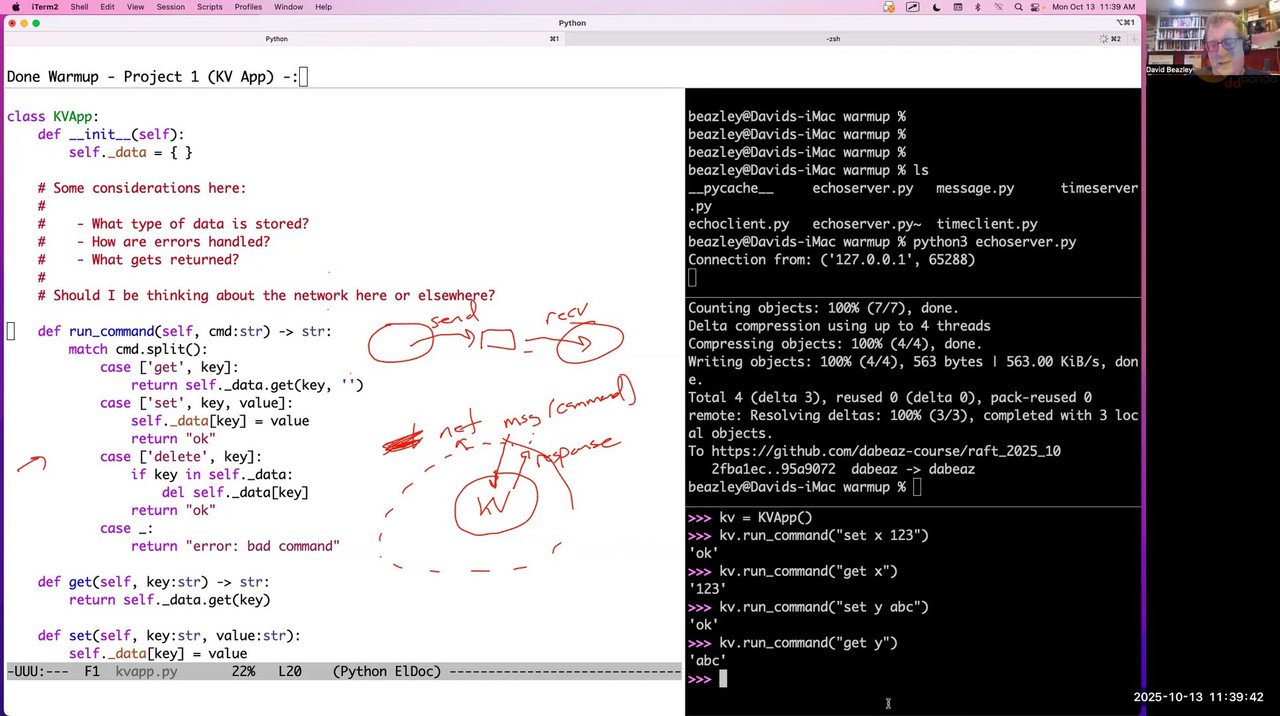1280x716 pixels.
Task: Add a new iTerm2 tab
Action: click(1135, 39)
